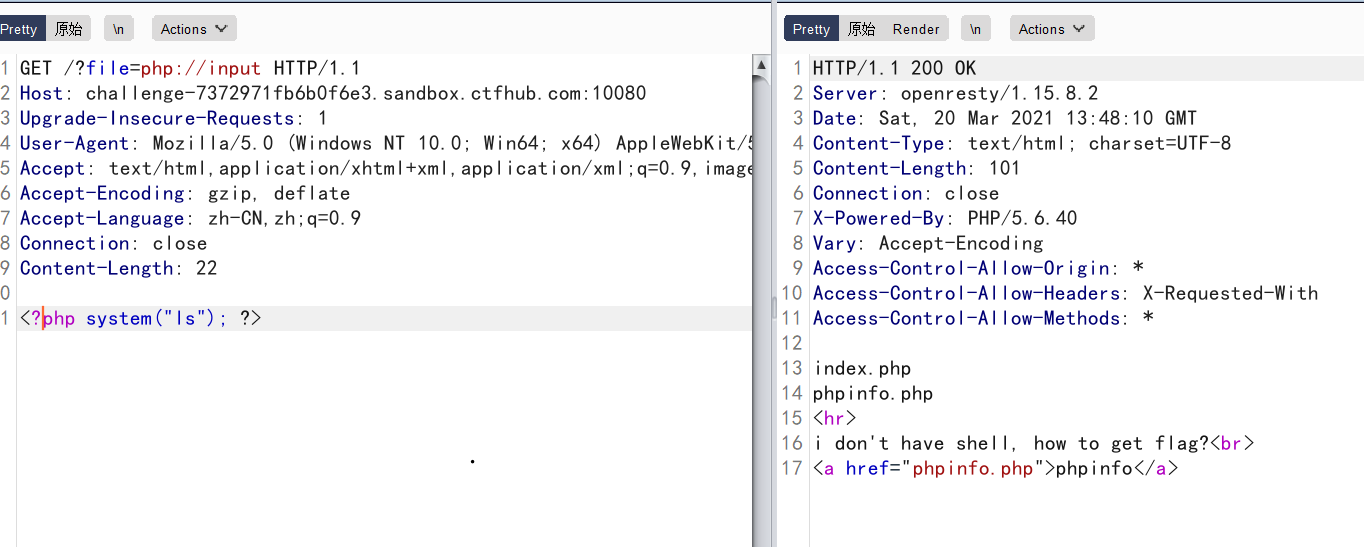Click HTTP/1.1 200 OK status line
Viewport: 1364px width, 547px height.
(x=894, y=68)
